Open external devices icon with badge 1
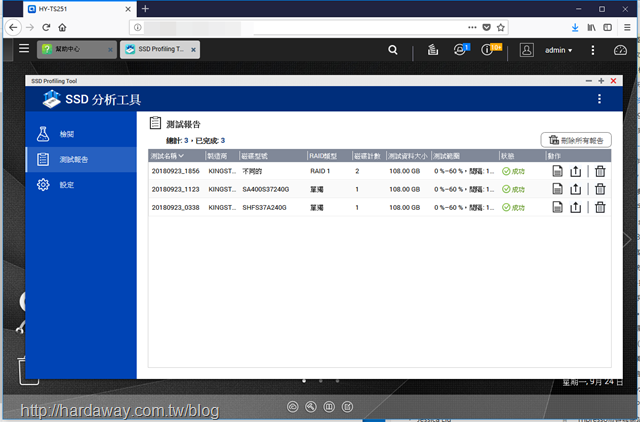Image resolution: width=640 pixels, height=422 pixels. tap(461, 49)
